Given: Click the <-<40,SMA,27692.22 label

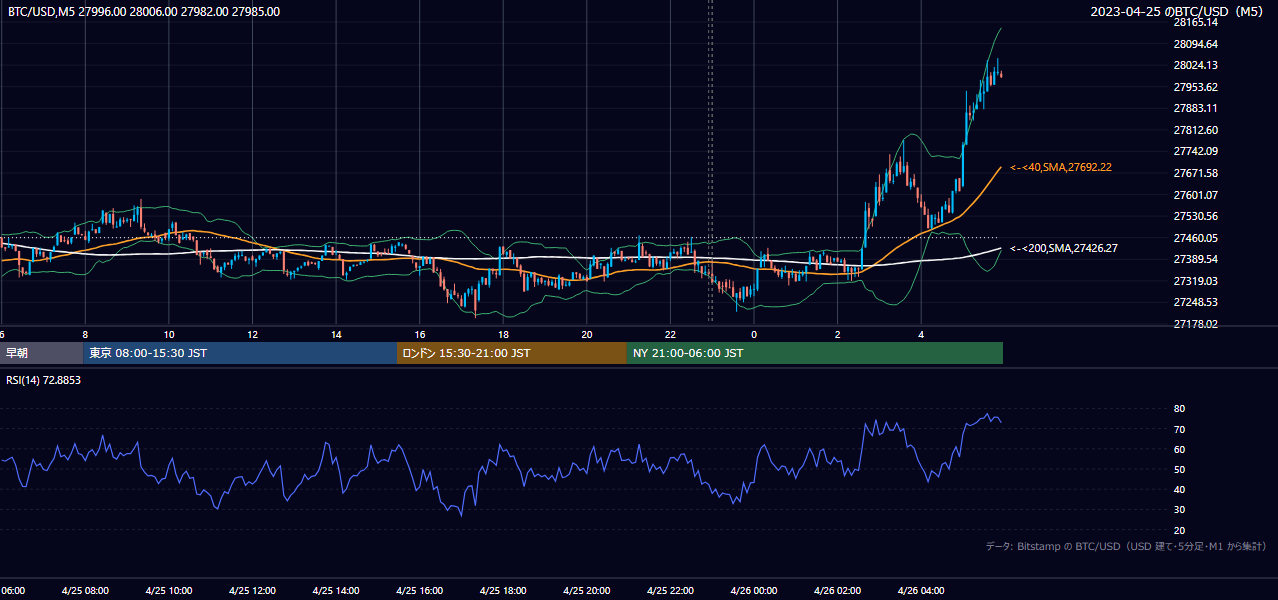Looking at the screenshot, I should point(1061,167).
